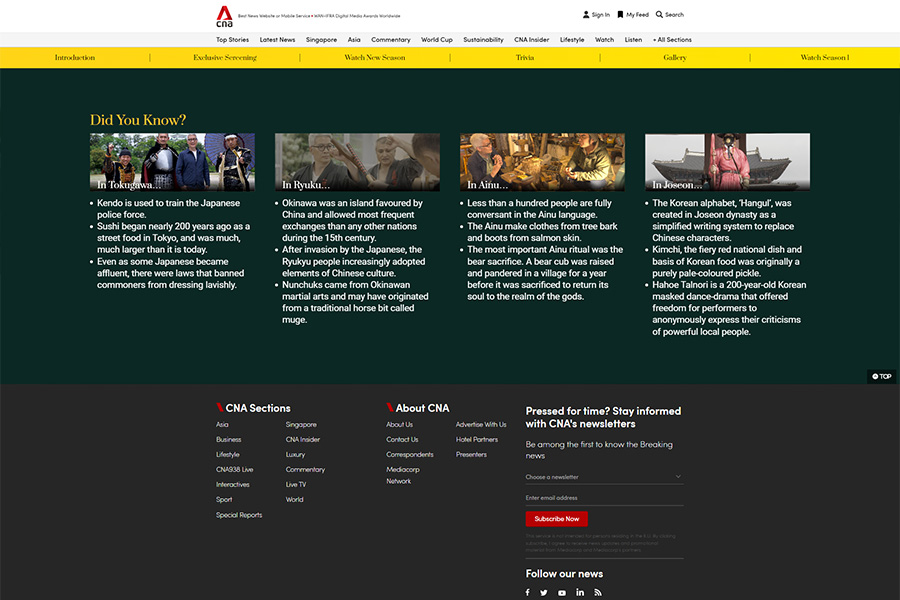Click the 'Follow our news' heading
Screen dimensions: 900x600
point(564,574)
